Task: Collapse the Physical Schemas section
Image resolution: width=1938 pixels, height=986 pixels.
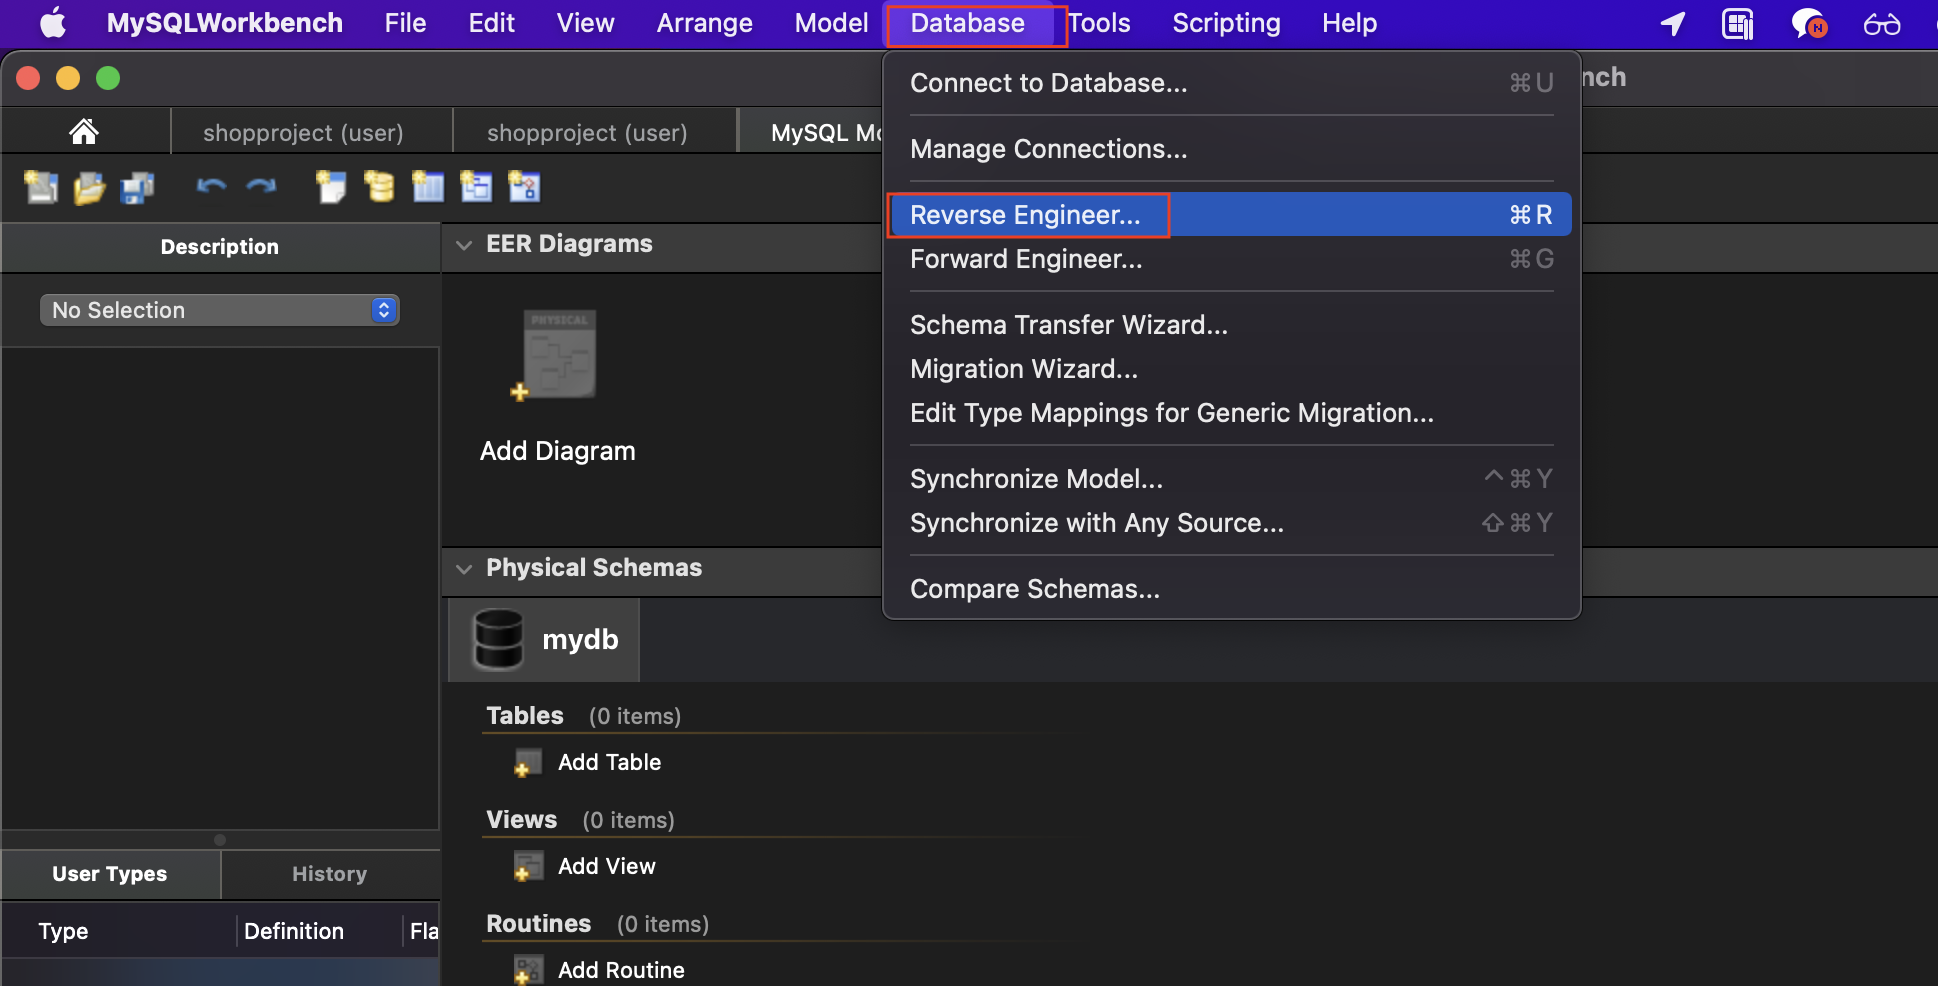Action: [x=464, y=569]
